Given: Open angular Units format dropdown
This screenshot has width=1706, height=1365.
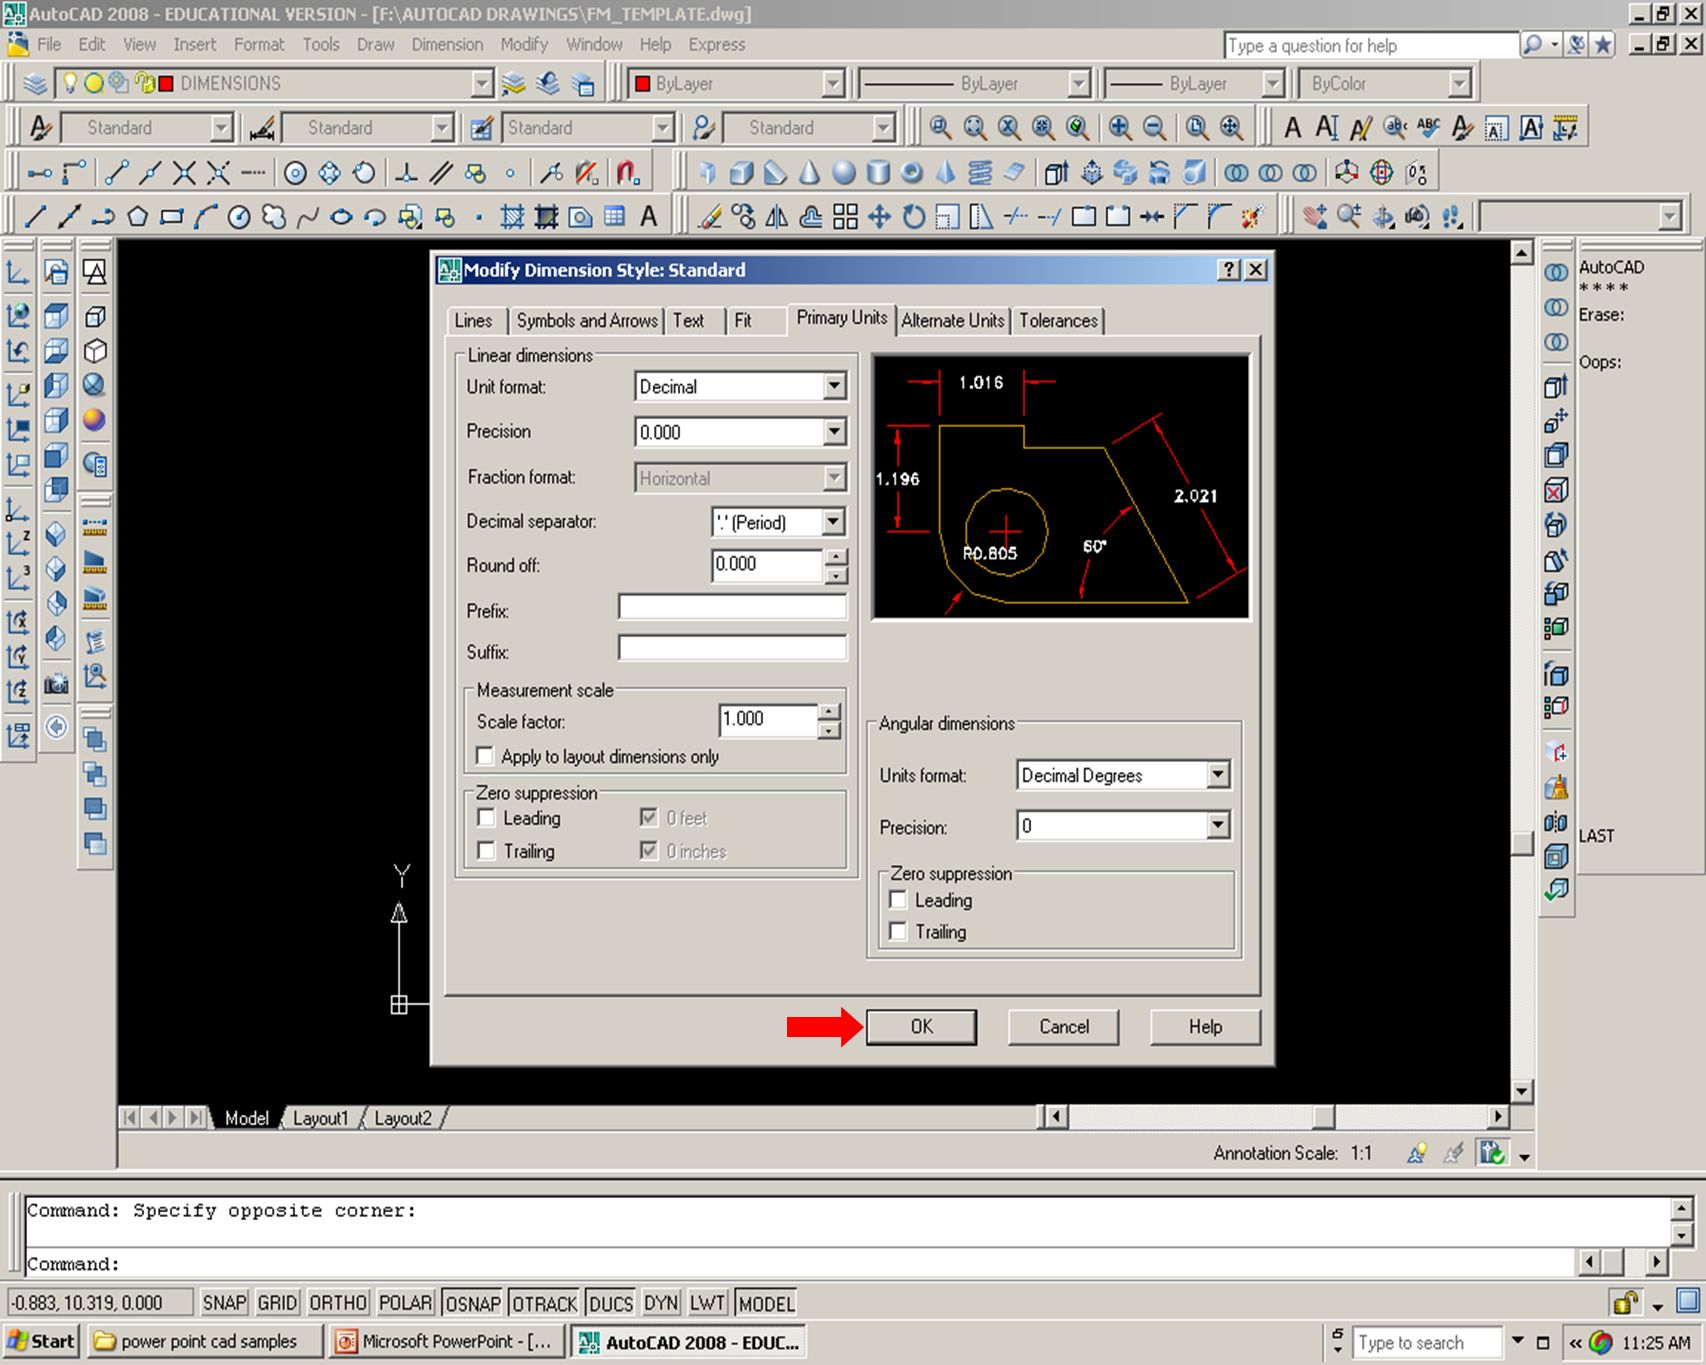Looking at the screenshot, I should pos(1217,775).
